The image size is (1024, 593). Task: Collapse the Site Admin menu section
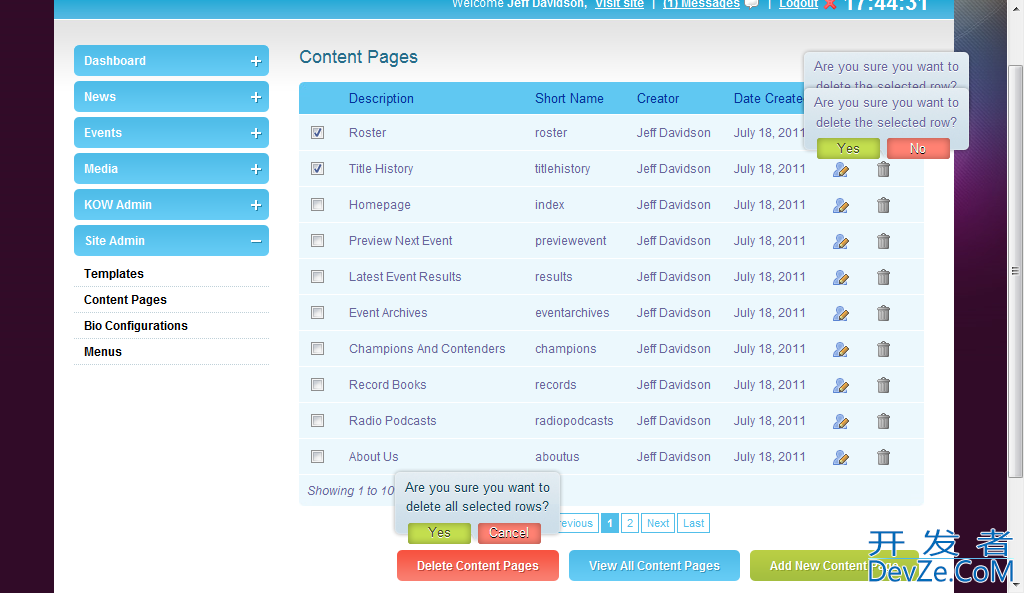171,240
